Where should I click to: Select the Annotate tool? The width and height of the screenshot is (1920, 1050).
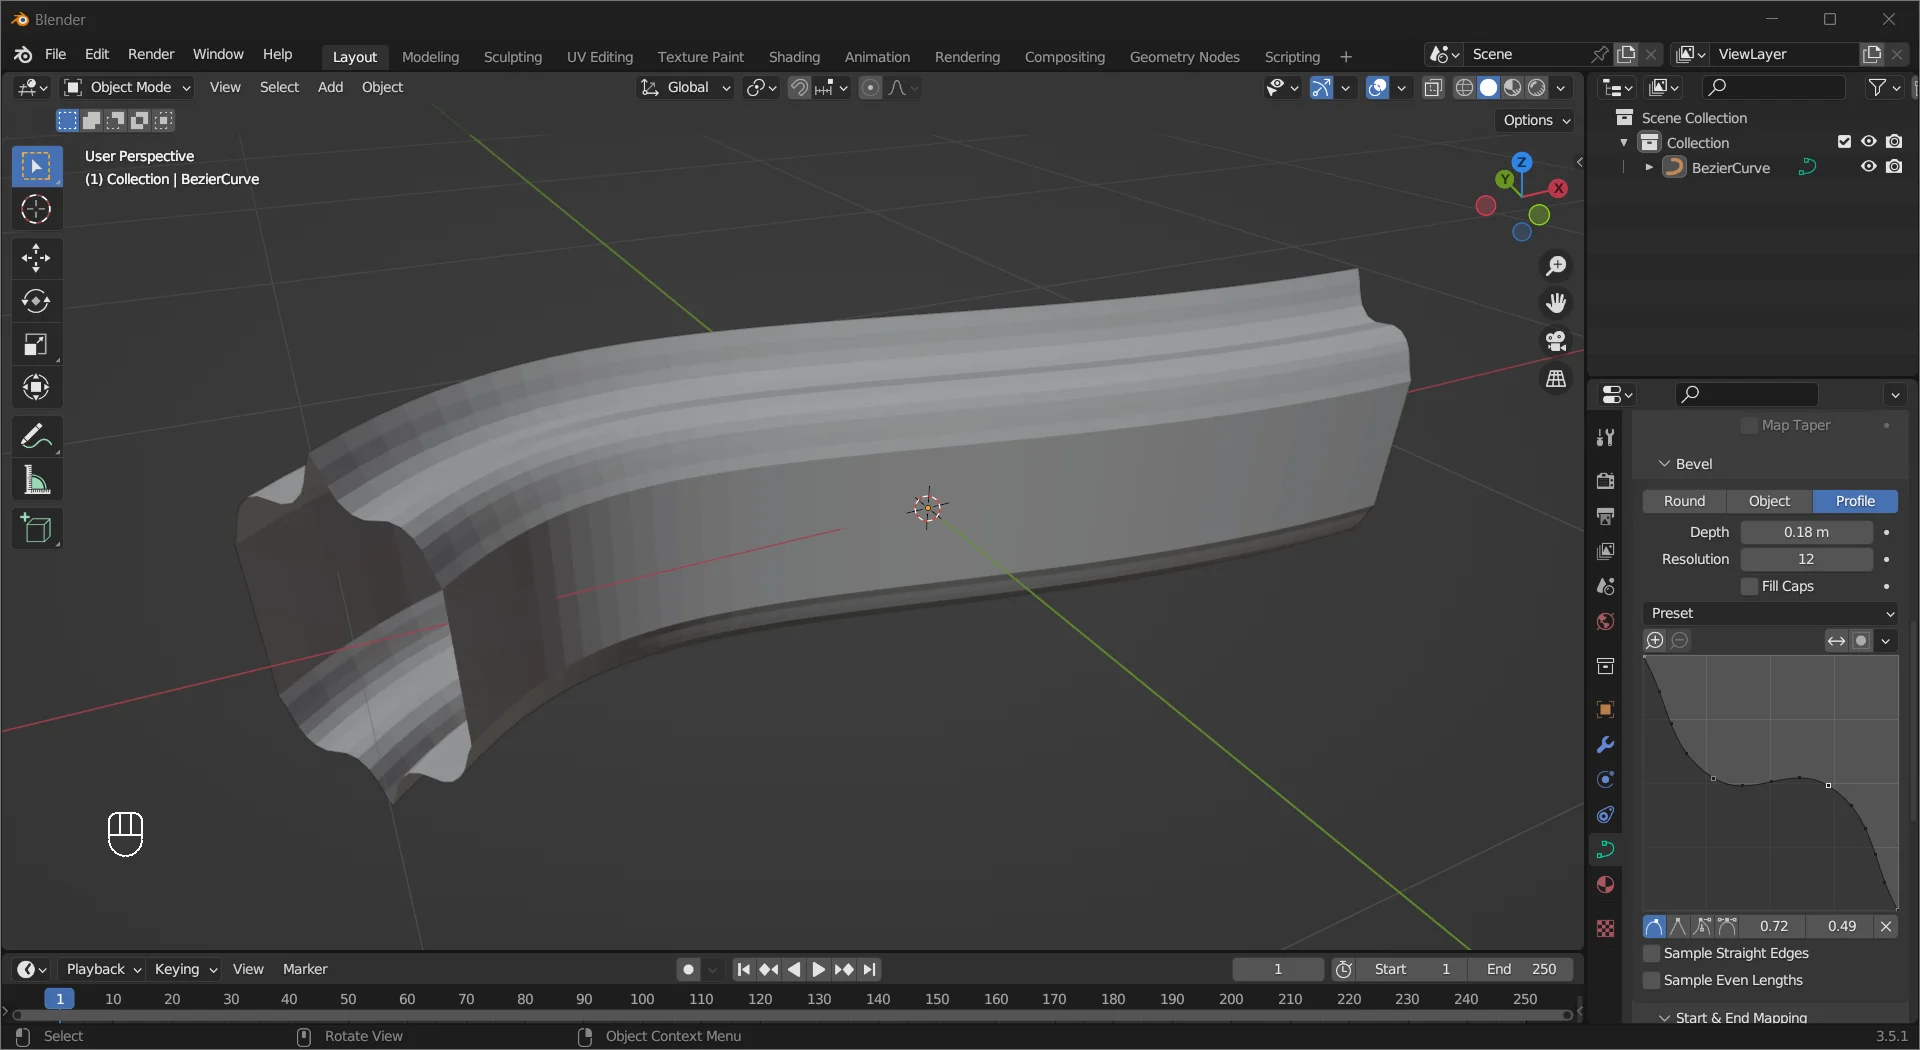coord(36,435)
